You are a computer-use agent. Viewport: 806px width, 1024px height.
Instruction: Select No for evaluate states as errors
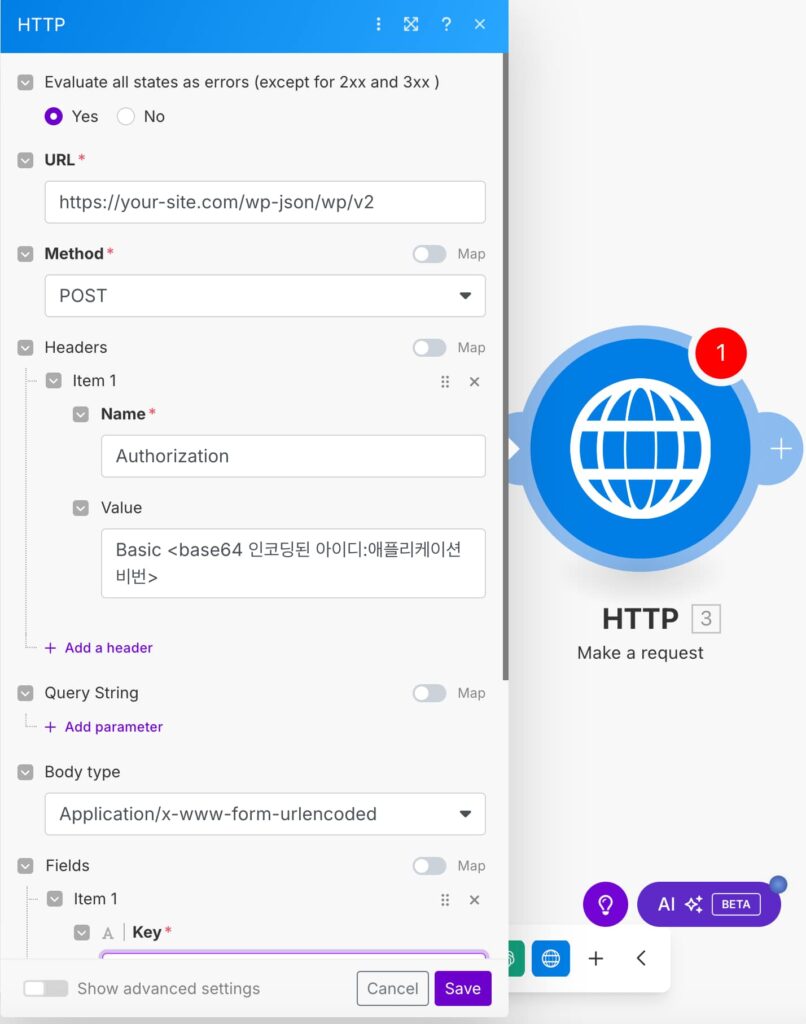point(126,116)
